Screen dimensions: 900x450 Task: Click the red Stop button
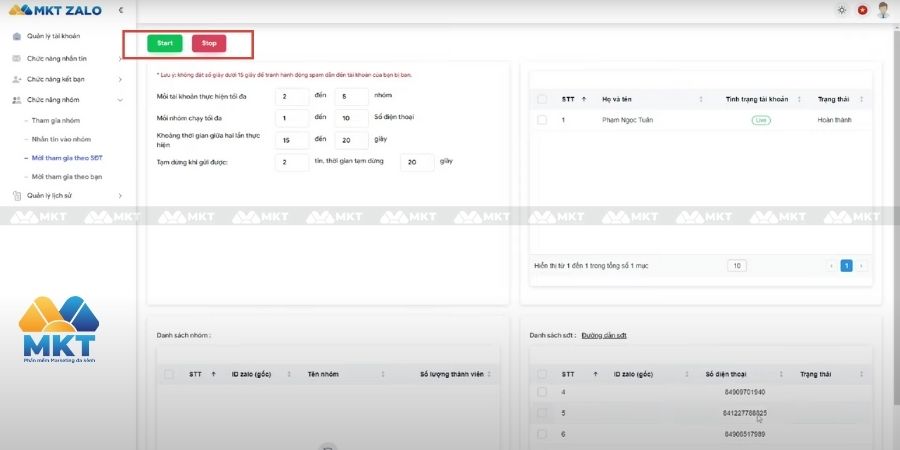(209, 44)
